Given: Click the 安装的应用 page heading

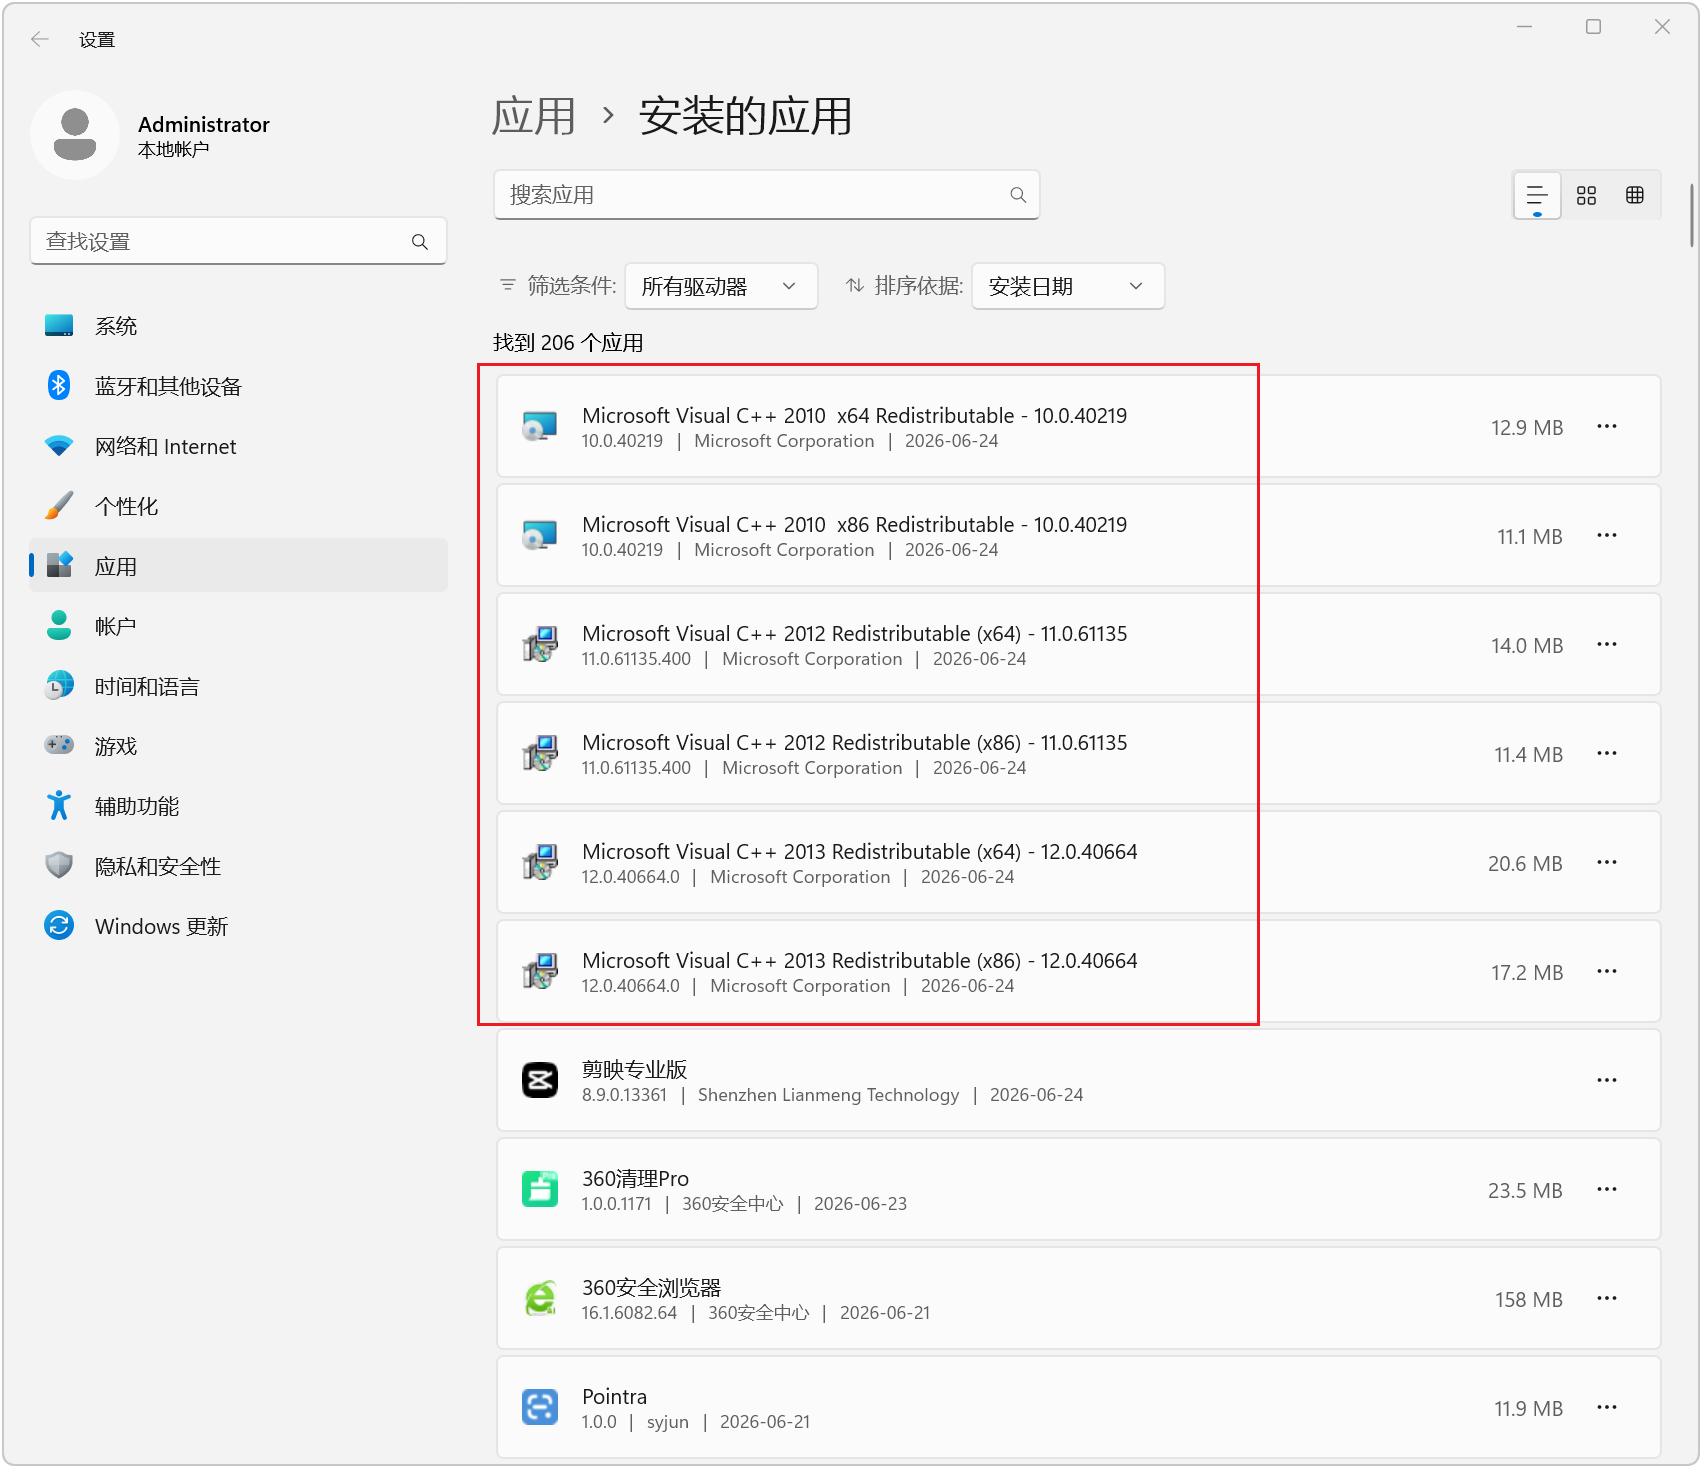Looking at the screenshot, I should [x=746, y=116].
